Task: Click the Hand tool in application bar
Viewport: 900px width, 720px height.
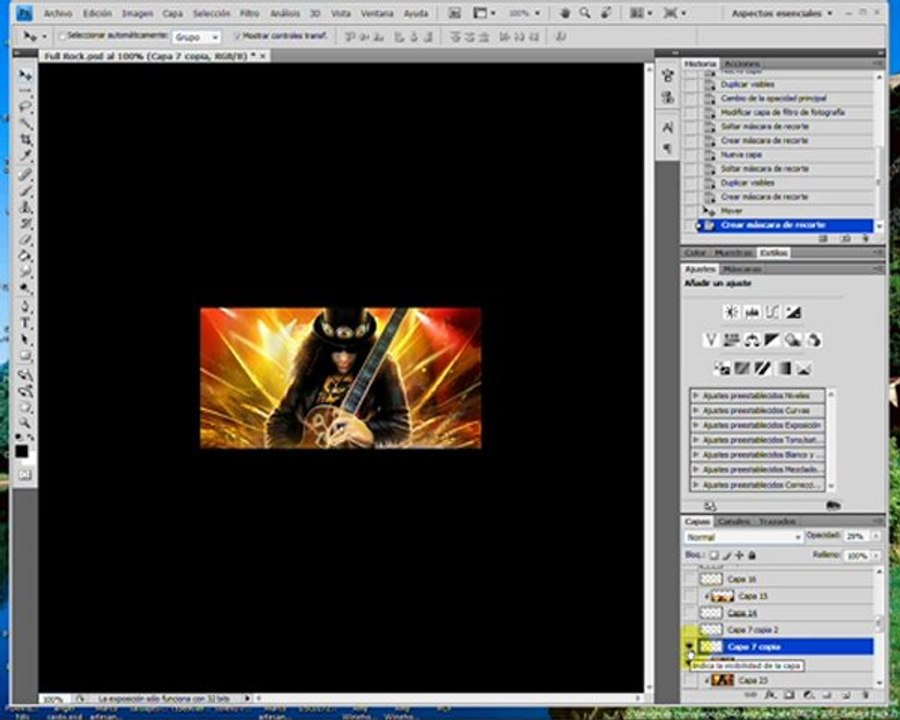Action: click(x=565, y=13)
